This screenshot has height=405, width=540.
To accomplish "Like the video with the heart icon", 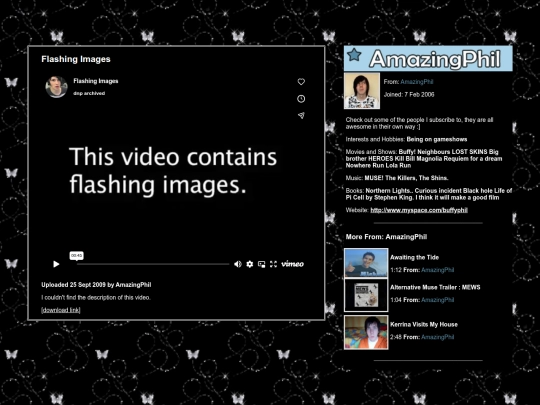I will [301, 82].
